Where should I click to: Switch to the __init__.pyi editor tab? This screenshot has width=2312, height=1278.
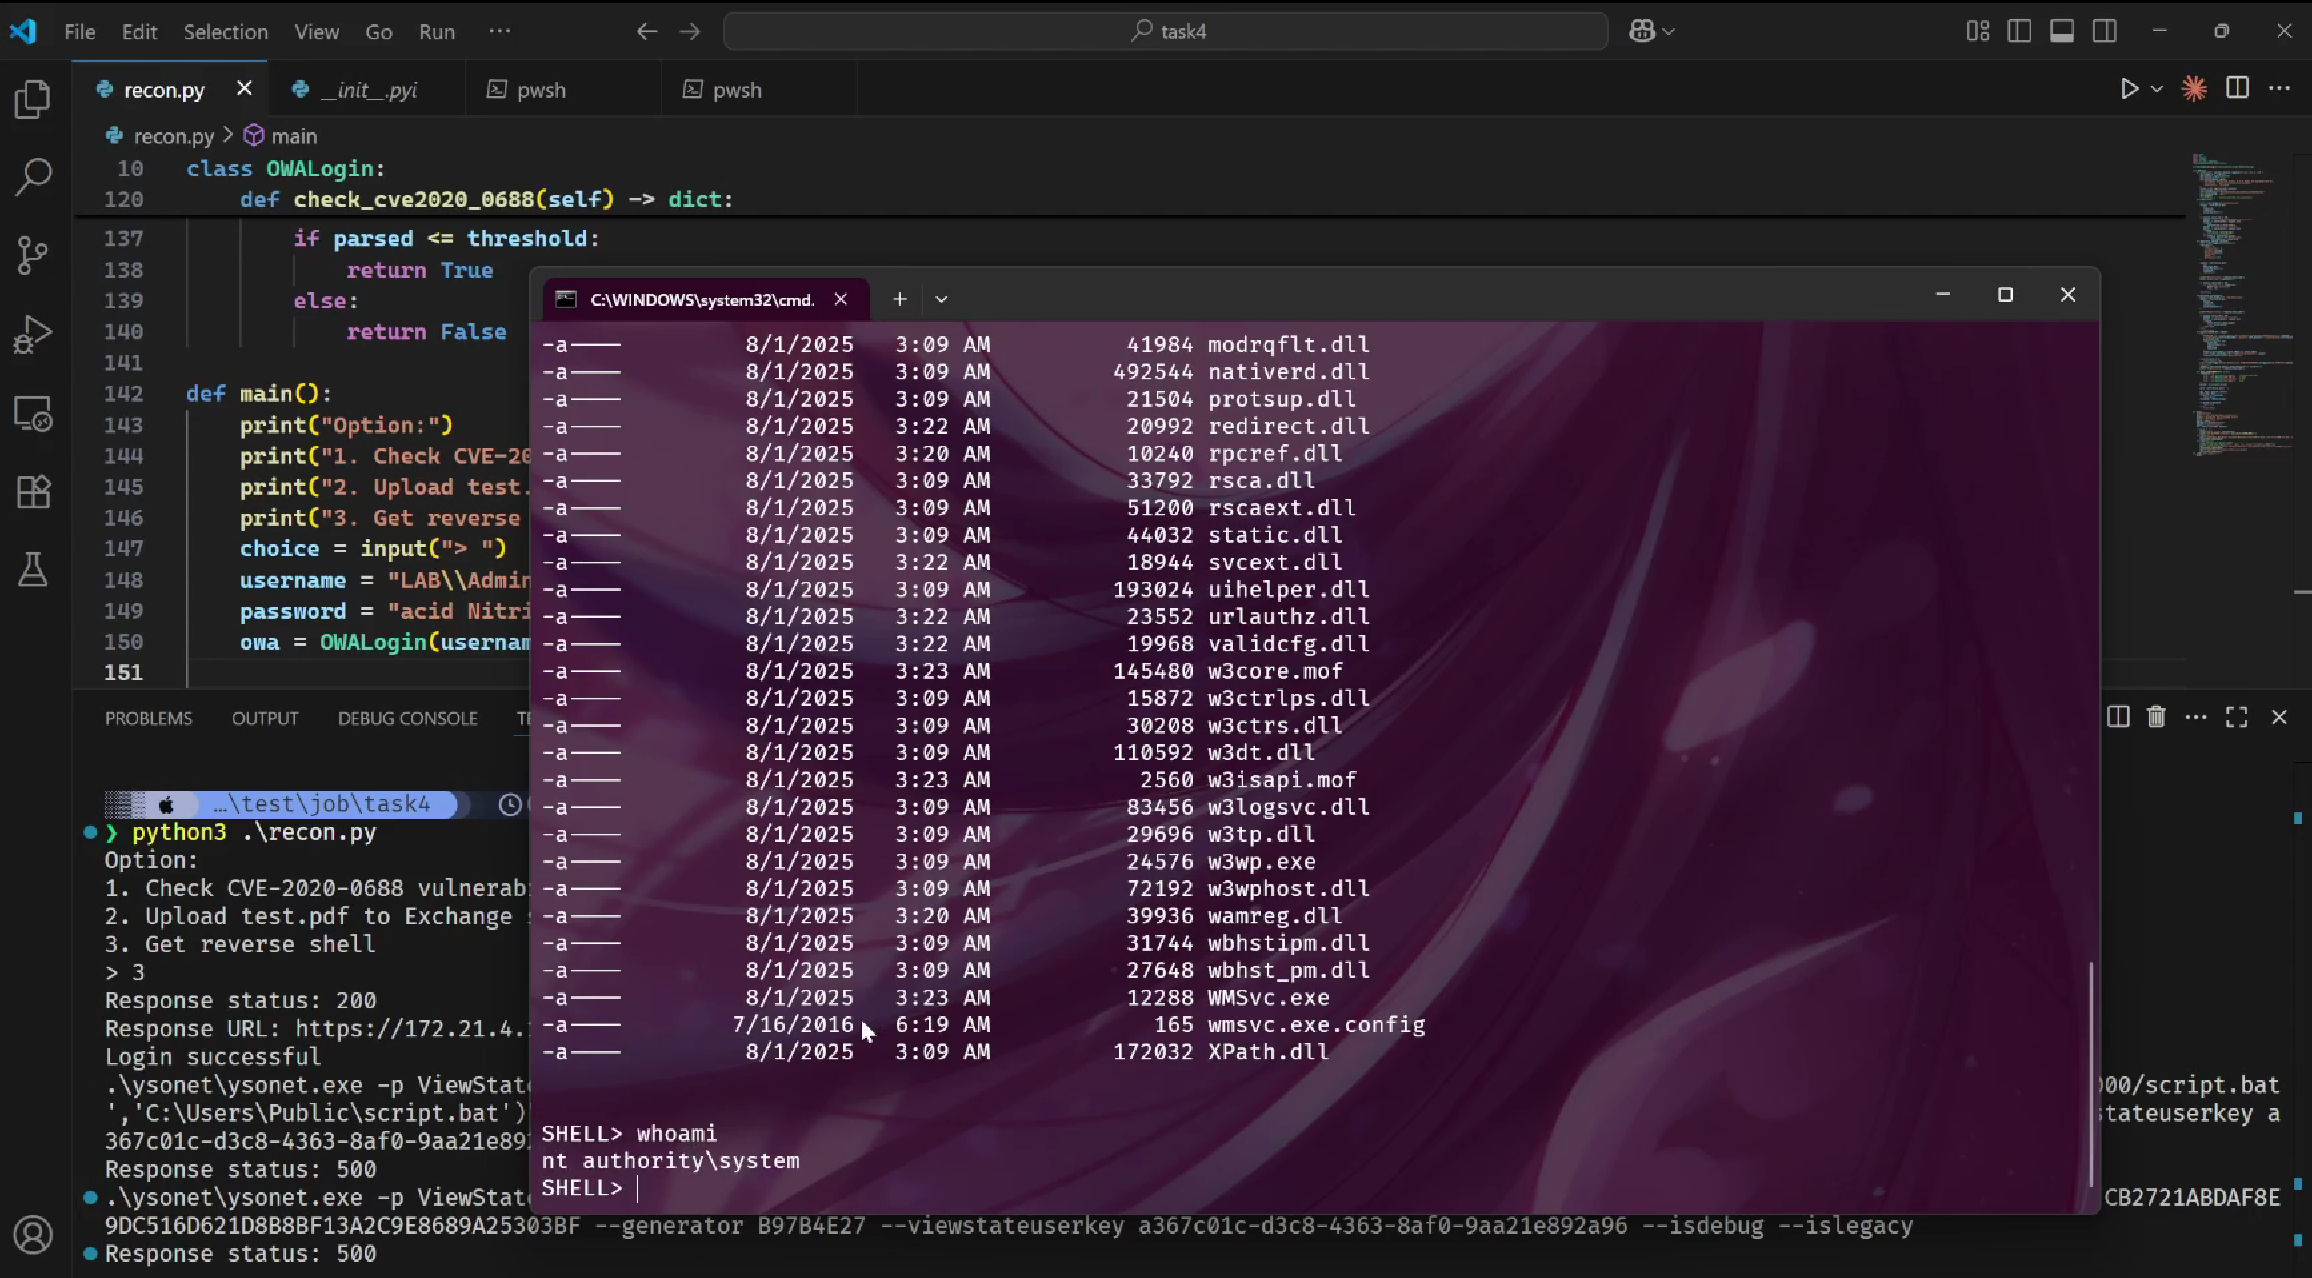pyautogui.click(x=368, y=90)
